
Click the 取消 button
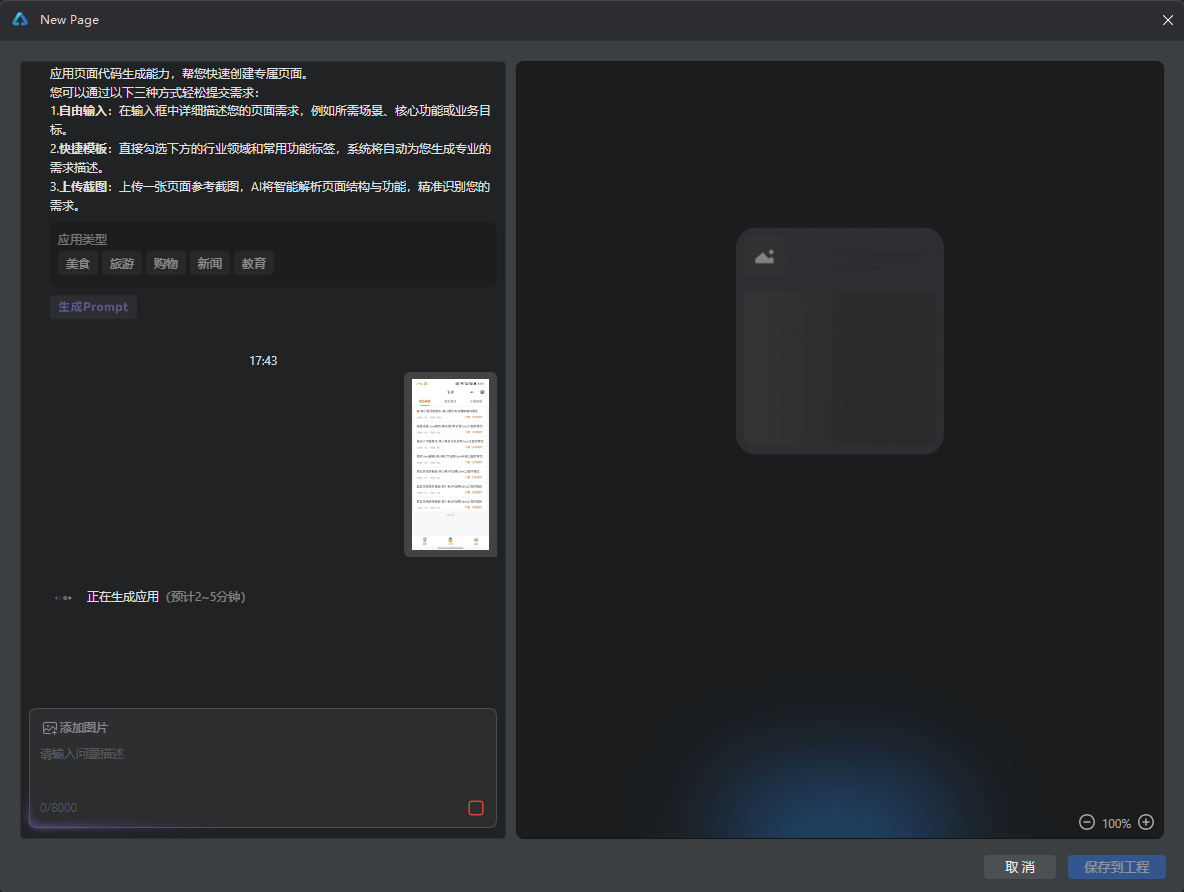[1019, 867]
